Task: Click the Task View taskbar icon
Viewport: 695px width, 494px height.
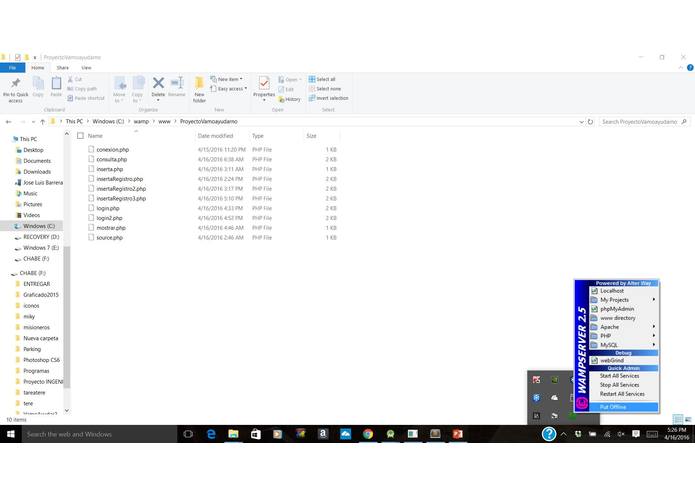Action: (188, 434)
